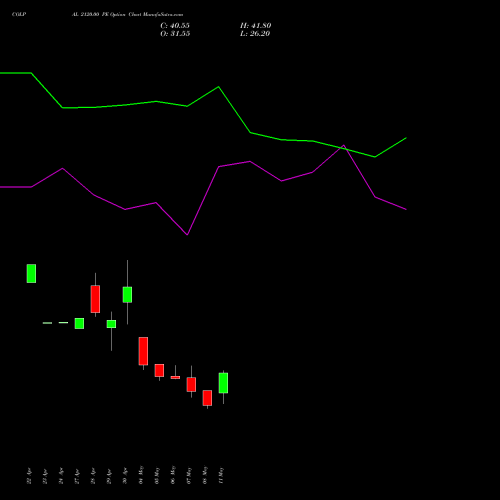
Task: Click the small green candle for 29 Apr
Action: coord(111,324)
